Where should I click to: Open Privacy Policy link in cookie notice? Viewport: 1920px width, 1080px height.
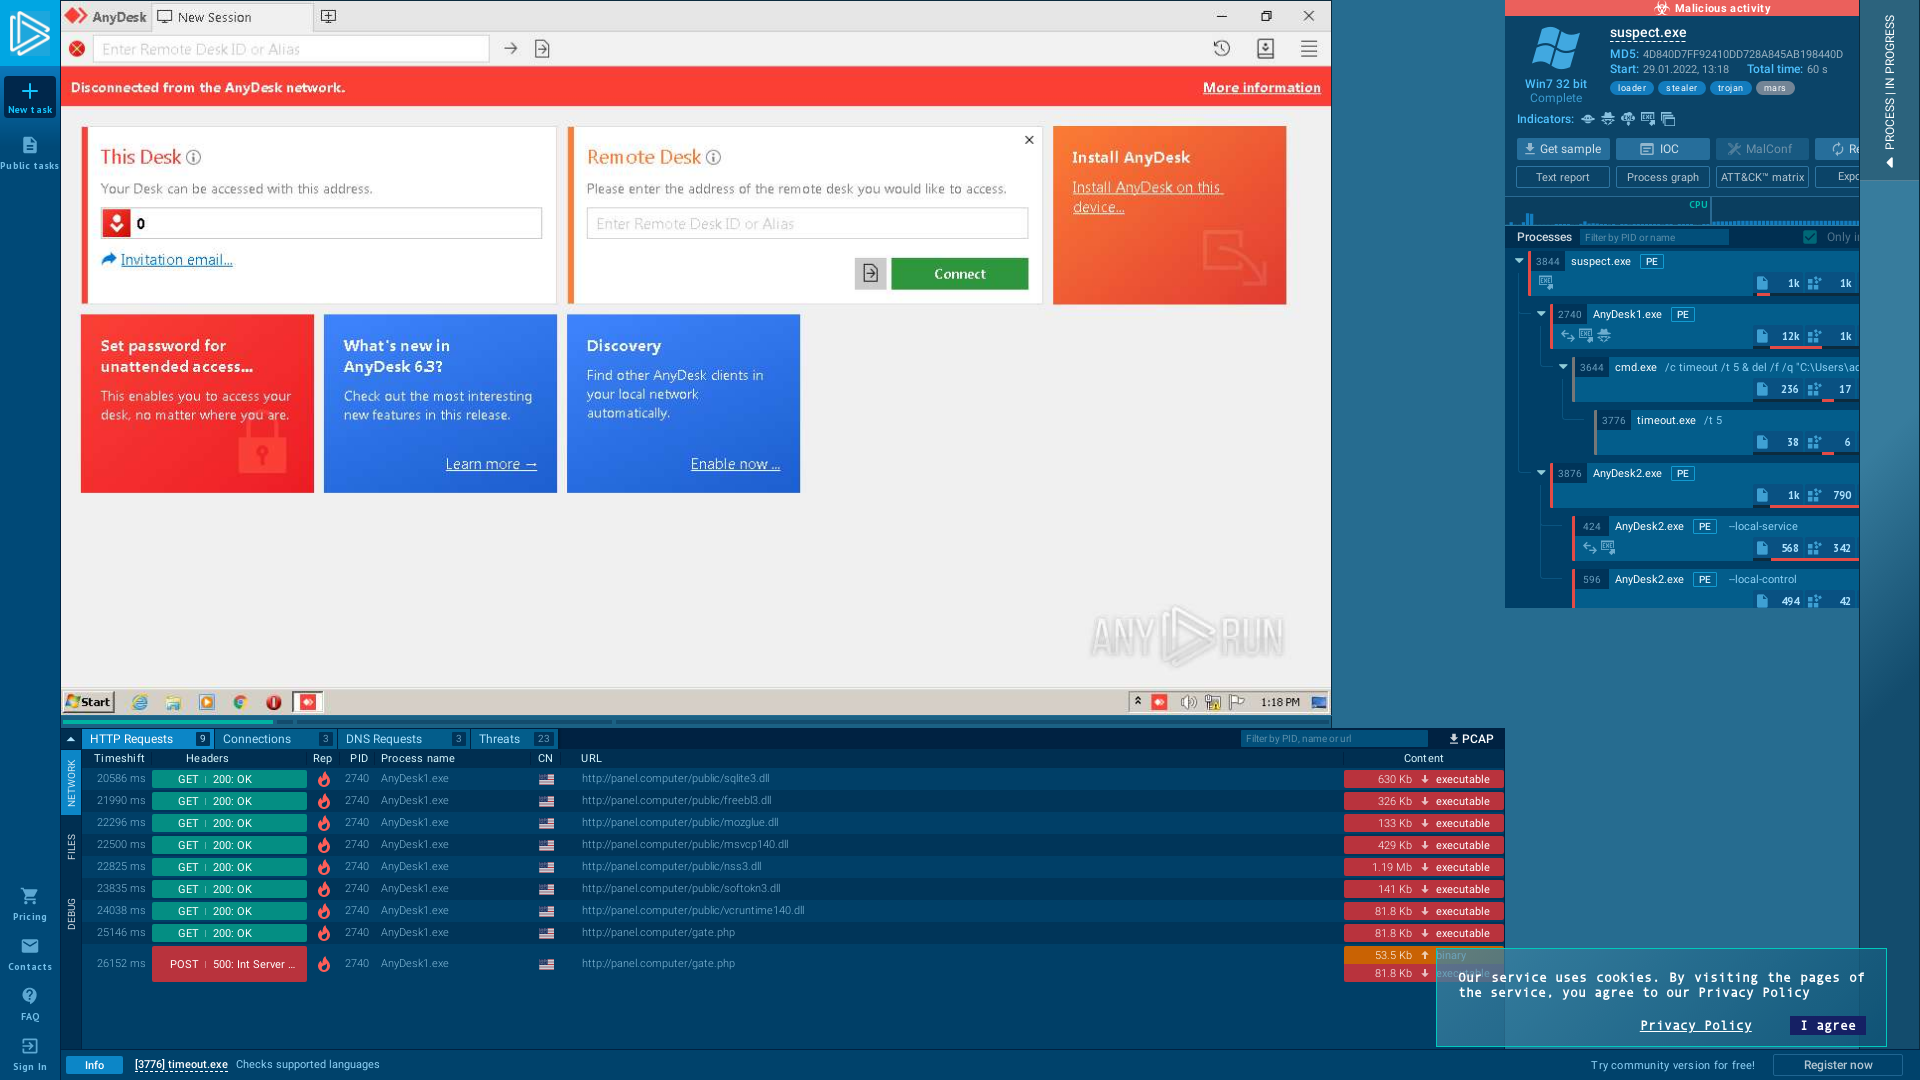[x=1695, y=1025]
